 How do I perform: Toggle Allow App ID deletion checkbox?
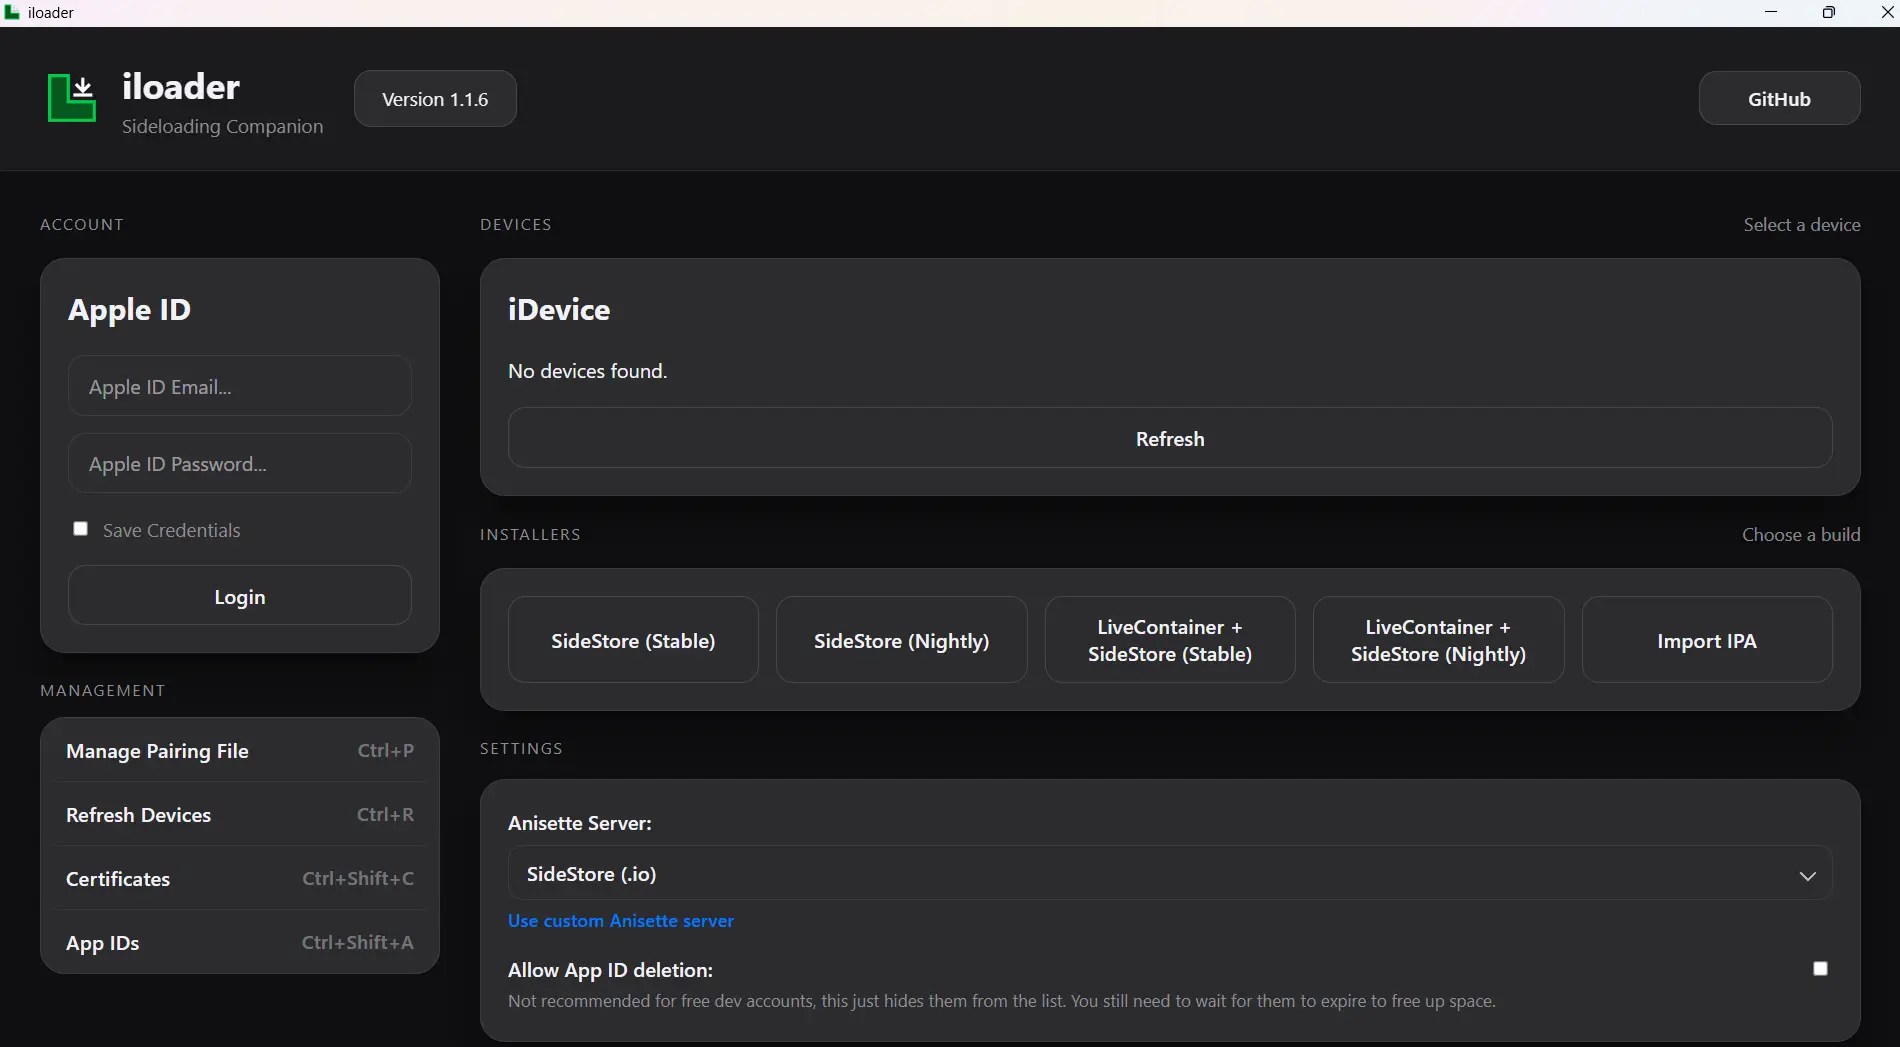(1820, 969)
